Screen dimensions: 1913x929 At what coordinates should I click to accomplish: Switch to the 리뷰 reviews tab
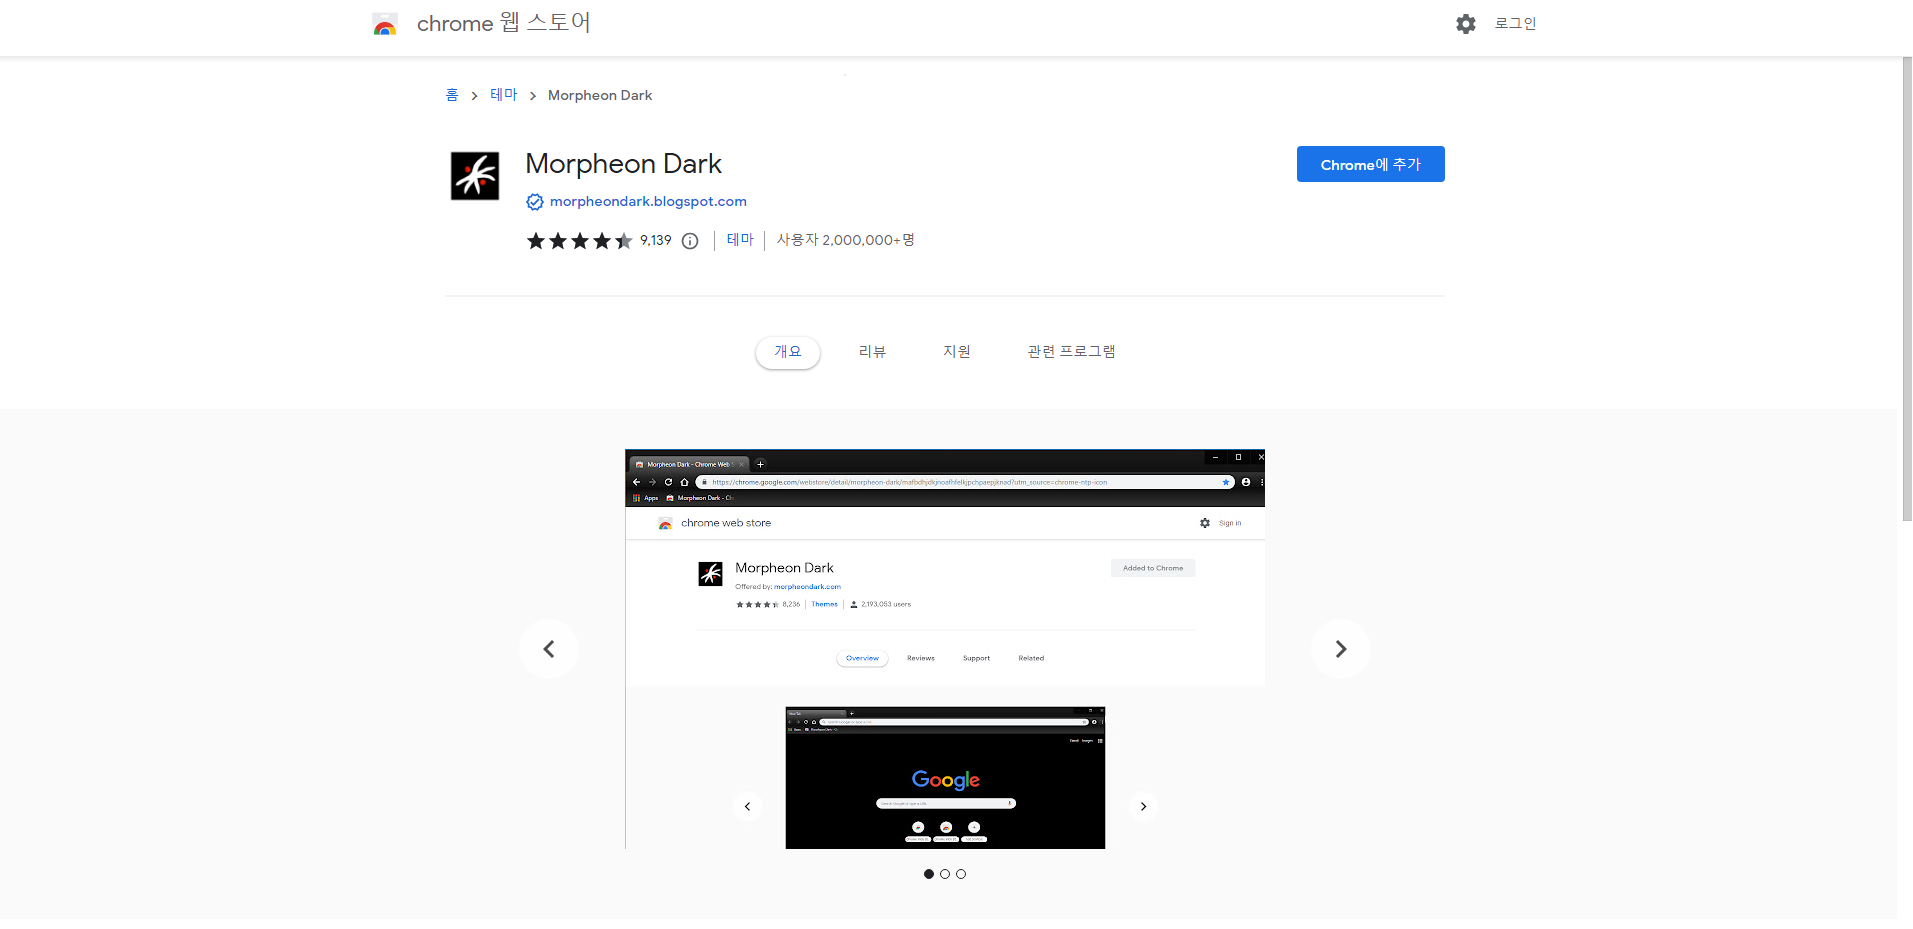[x=872, y=352]
